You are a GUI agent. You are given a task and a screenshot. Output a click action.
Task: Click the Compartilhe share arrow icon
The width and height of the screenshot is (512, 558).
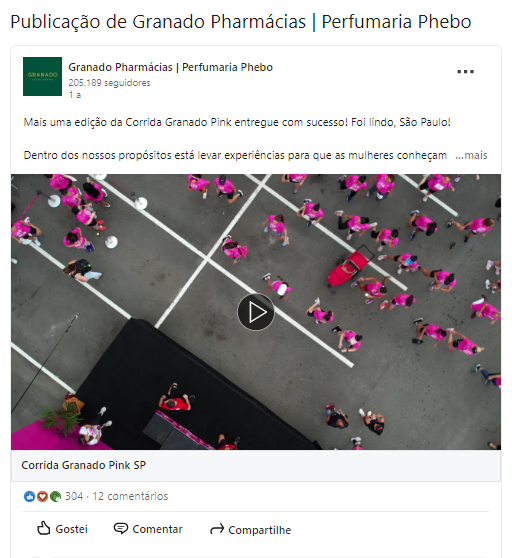pos(217,529)
